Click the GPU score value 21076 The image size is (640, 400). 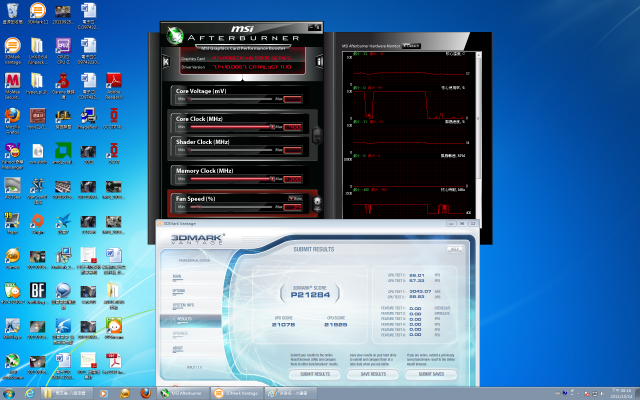click(x=283, y=324)
